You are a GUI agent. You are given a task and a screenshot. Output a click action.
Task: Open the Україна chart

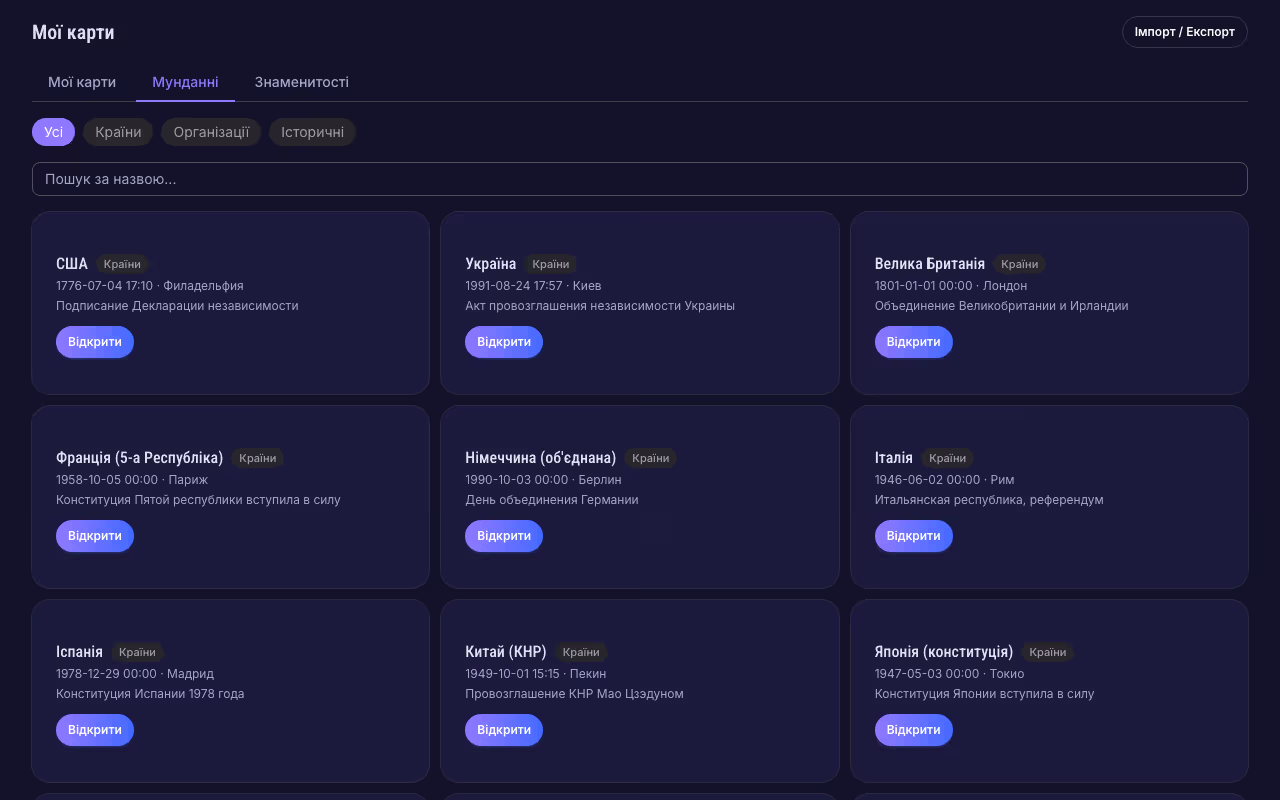[x=504, y=342]
